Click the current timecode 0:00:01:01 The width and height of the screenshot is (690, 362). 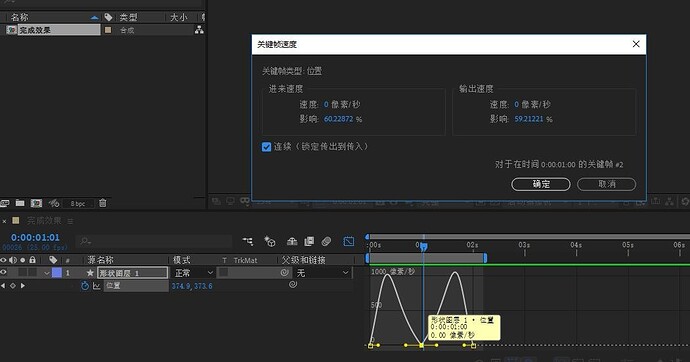pyautogui.click(x=35, y=238)
